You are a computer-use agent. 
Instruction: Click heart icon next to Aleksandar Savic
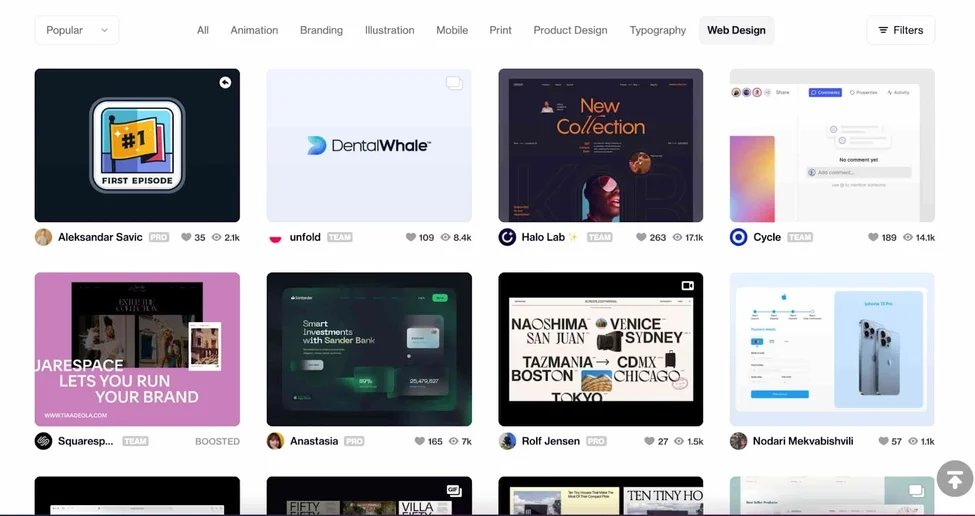186,238
